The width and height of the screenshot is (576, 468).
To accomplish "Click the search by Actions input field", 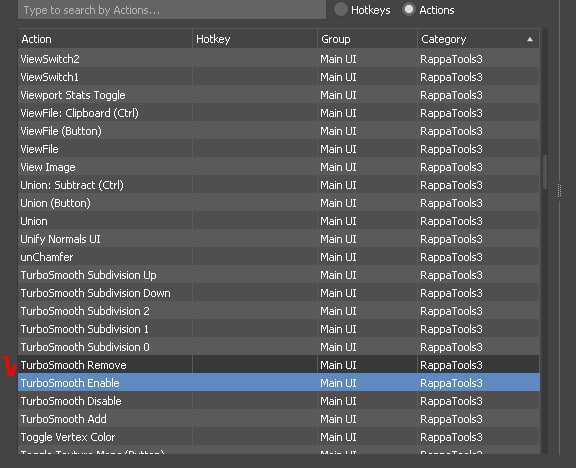I will pyautogui.click(x=172, y=10).
